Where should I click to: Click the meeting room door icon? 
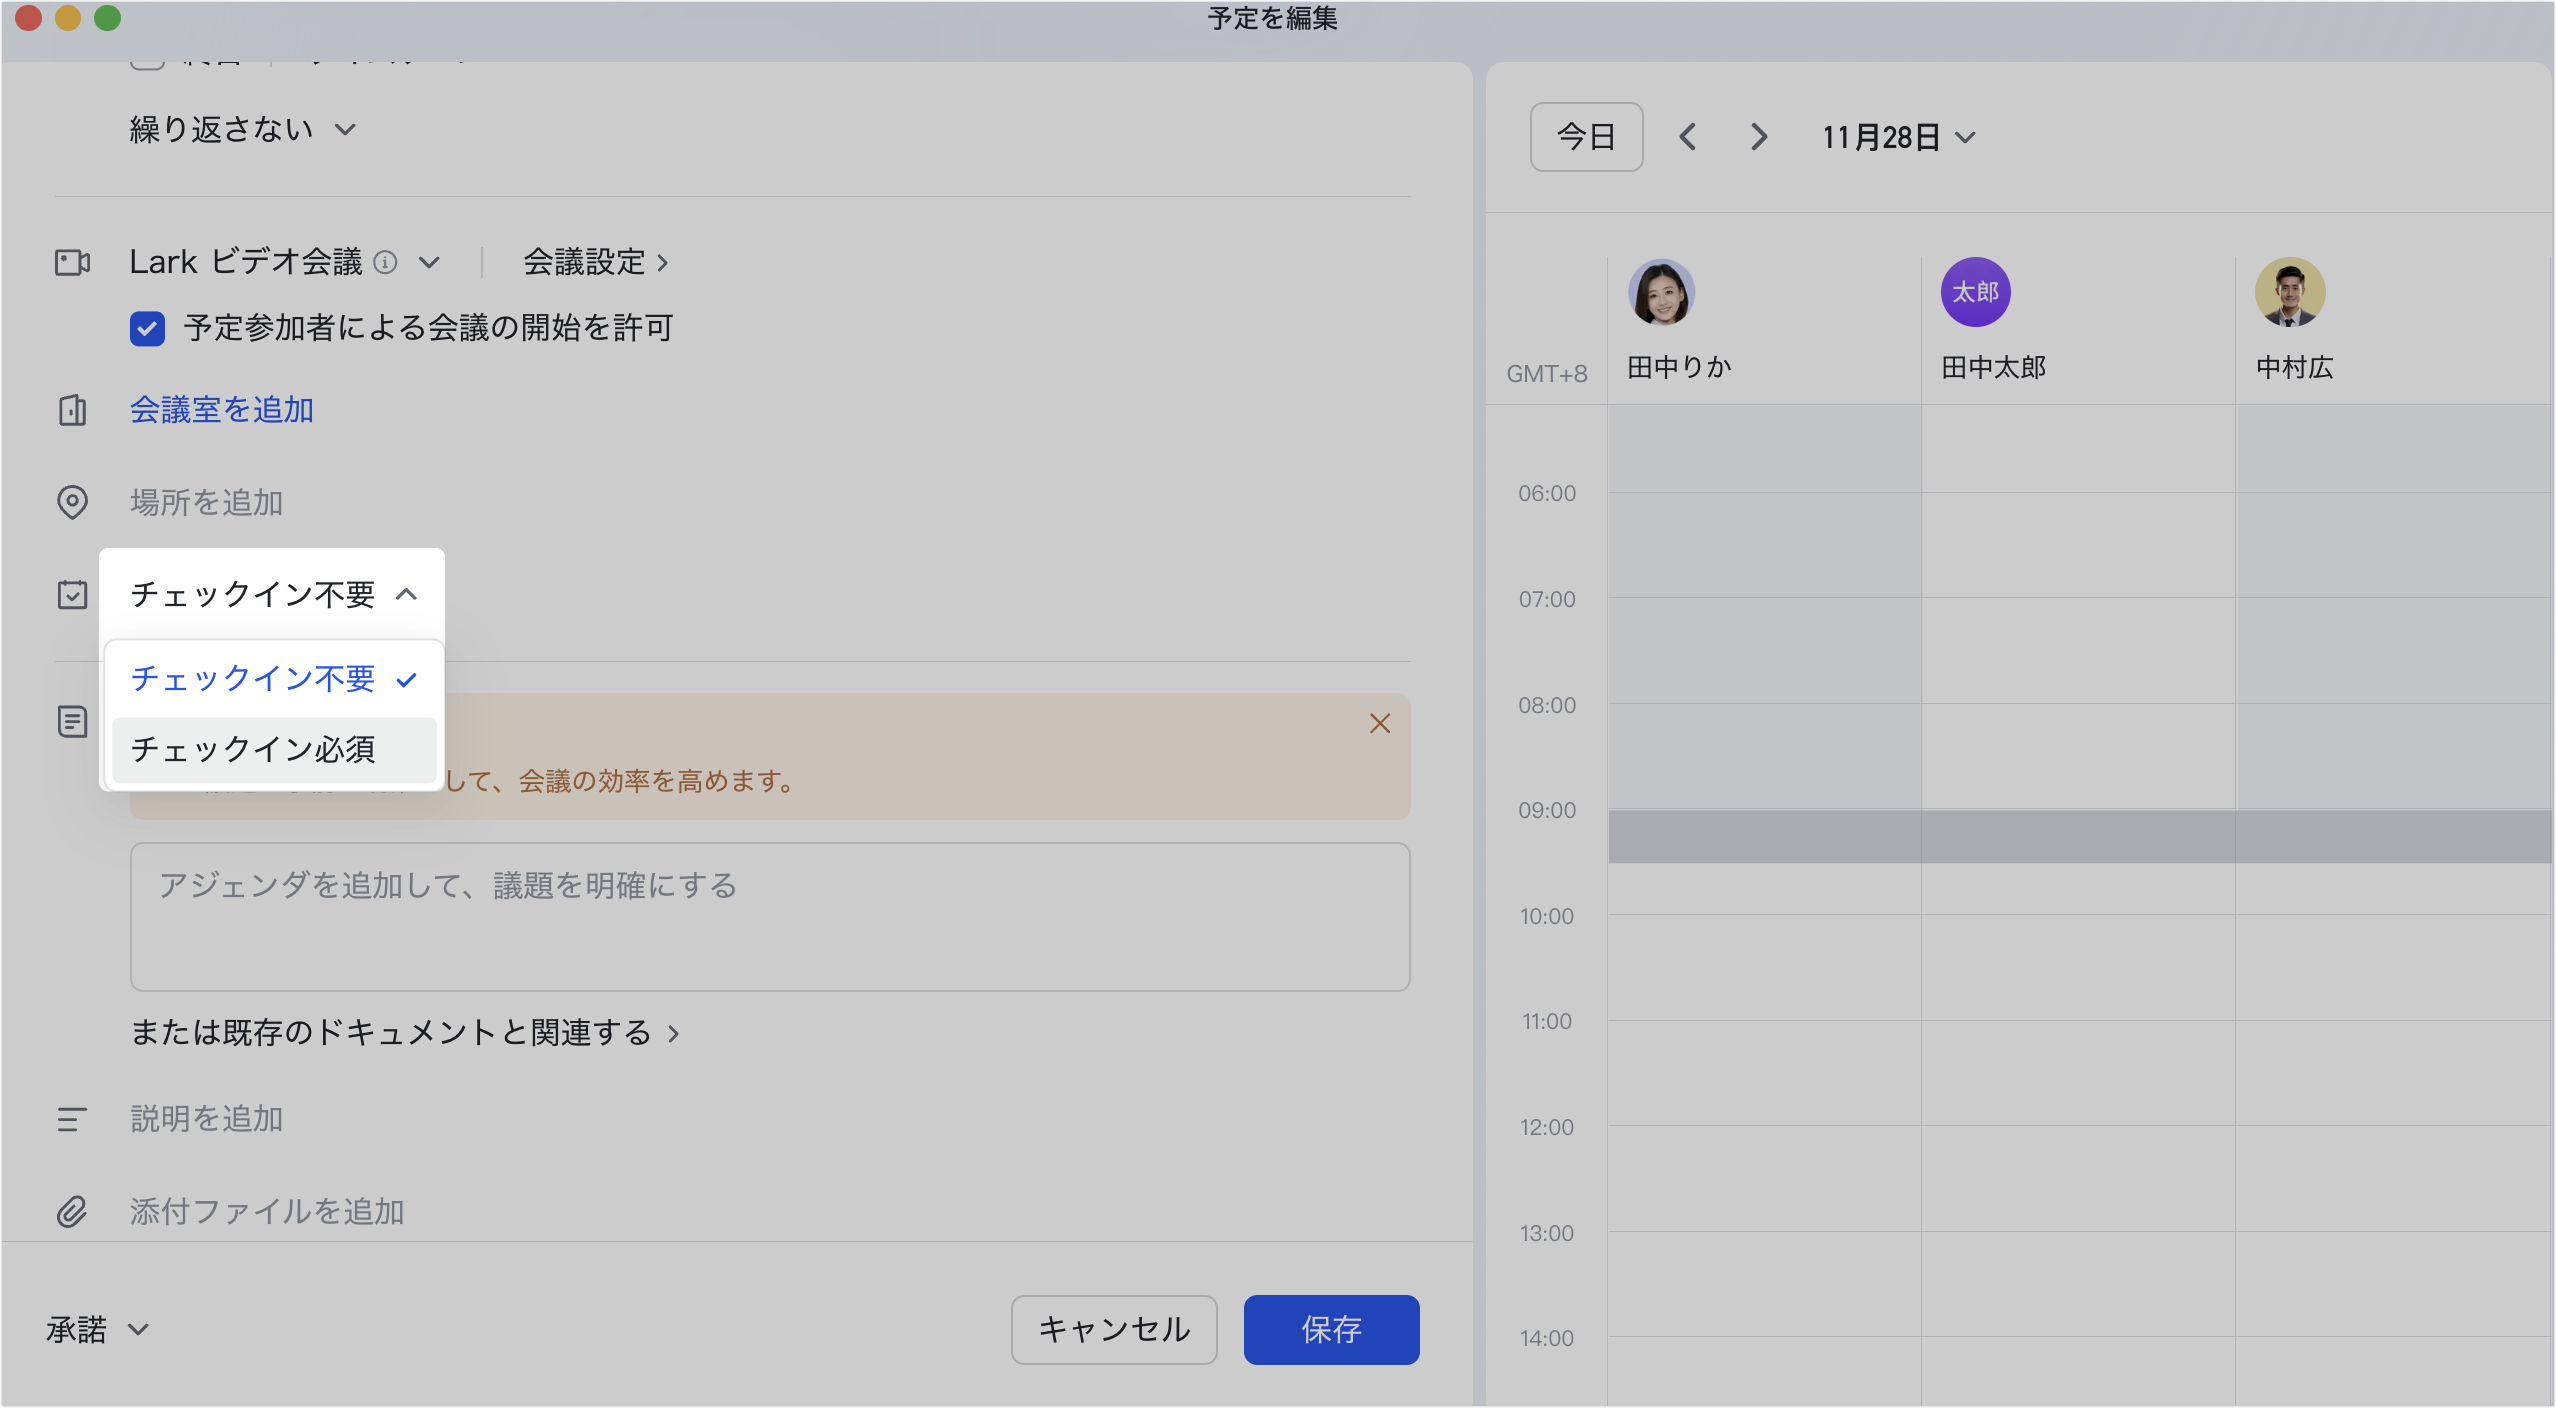(x=72, y=410)
